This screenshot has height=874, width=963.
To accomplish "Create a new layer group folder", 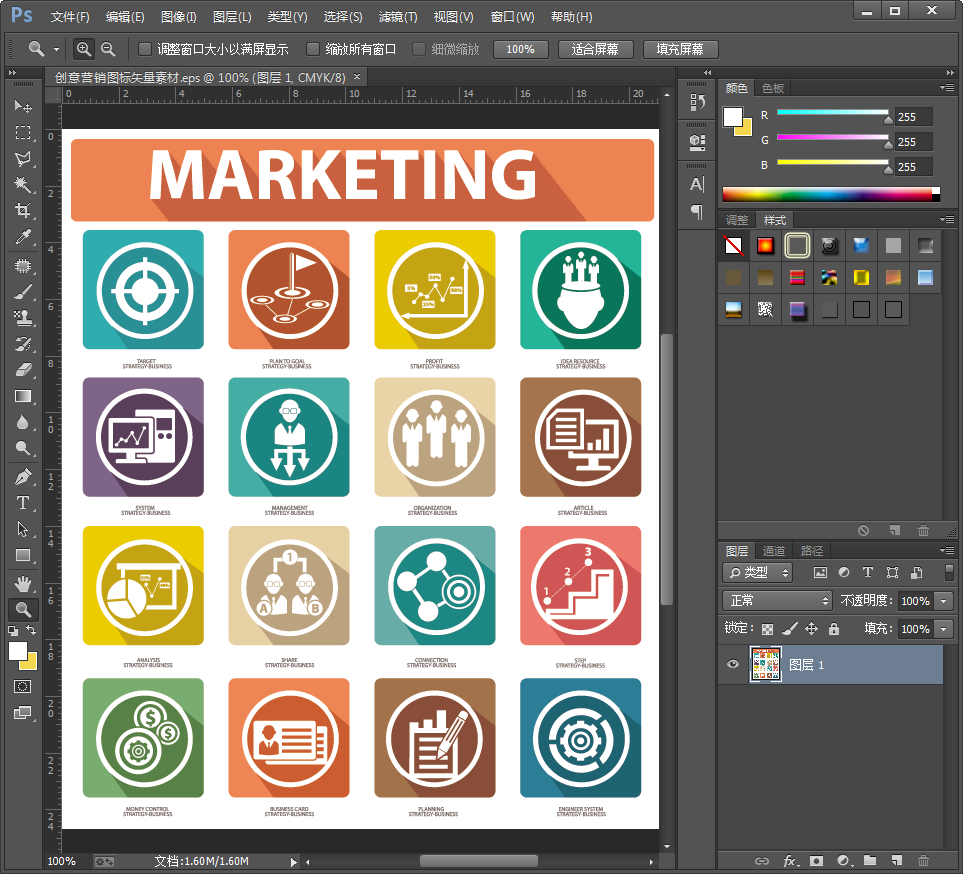I will pos(870,860).
